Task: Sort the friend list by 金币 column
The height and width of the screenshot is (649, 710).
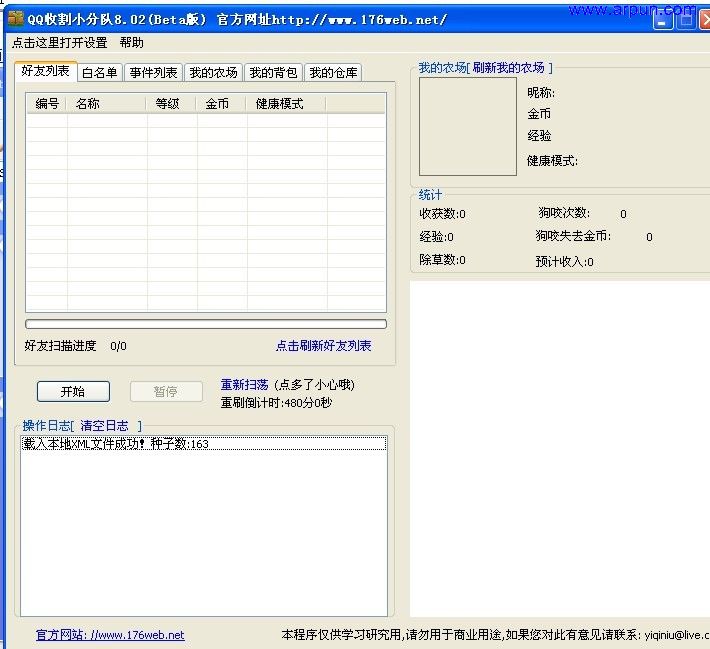Action: (222, 104)
